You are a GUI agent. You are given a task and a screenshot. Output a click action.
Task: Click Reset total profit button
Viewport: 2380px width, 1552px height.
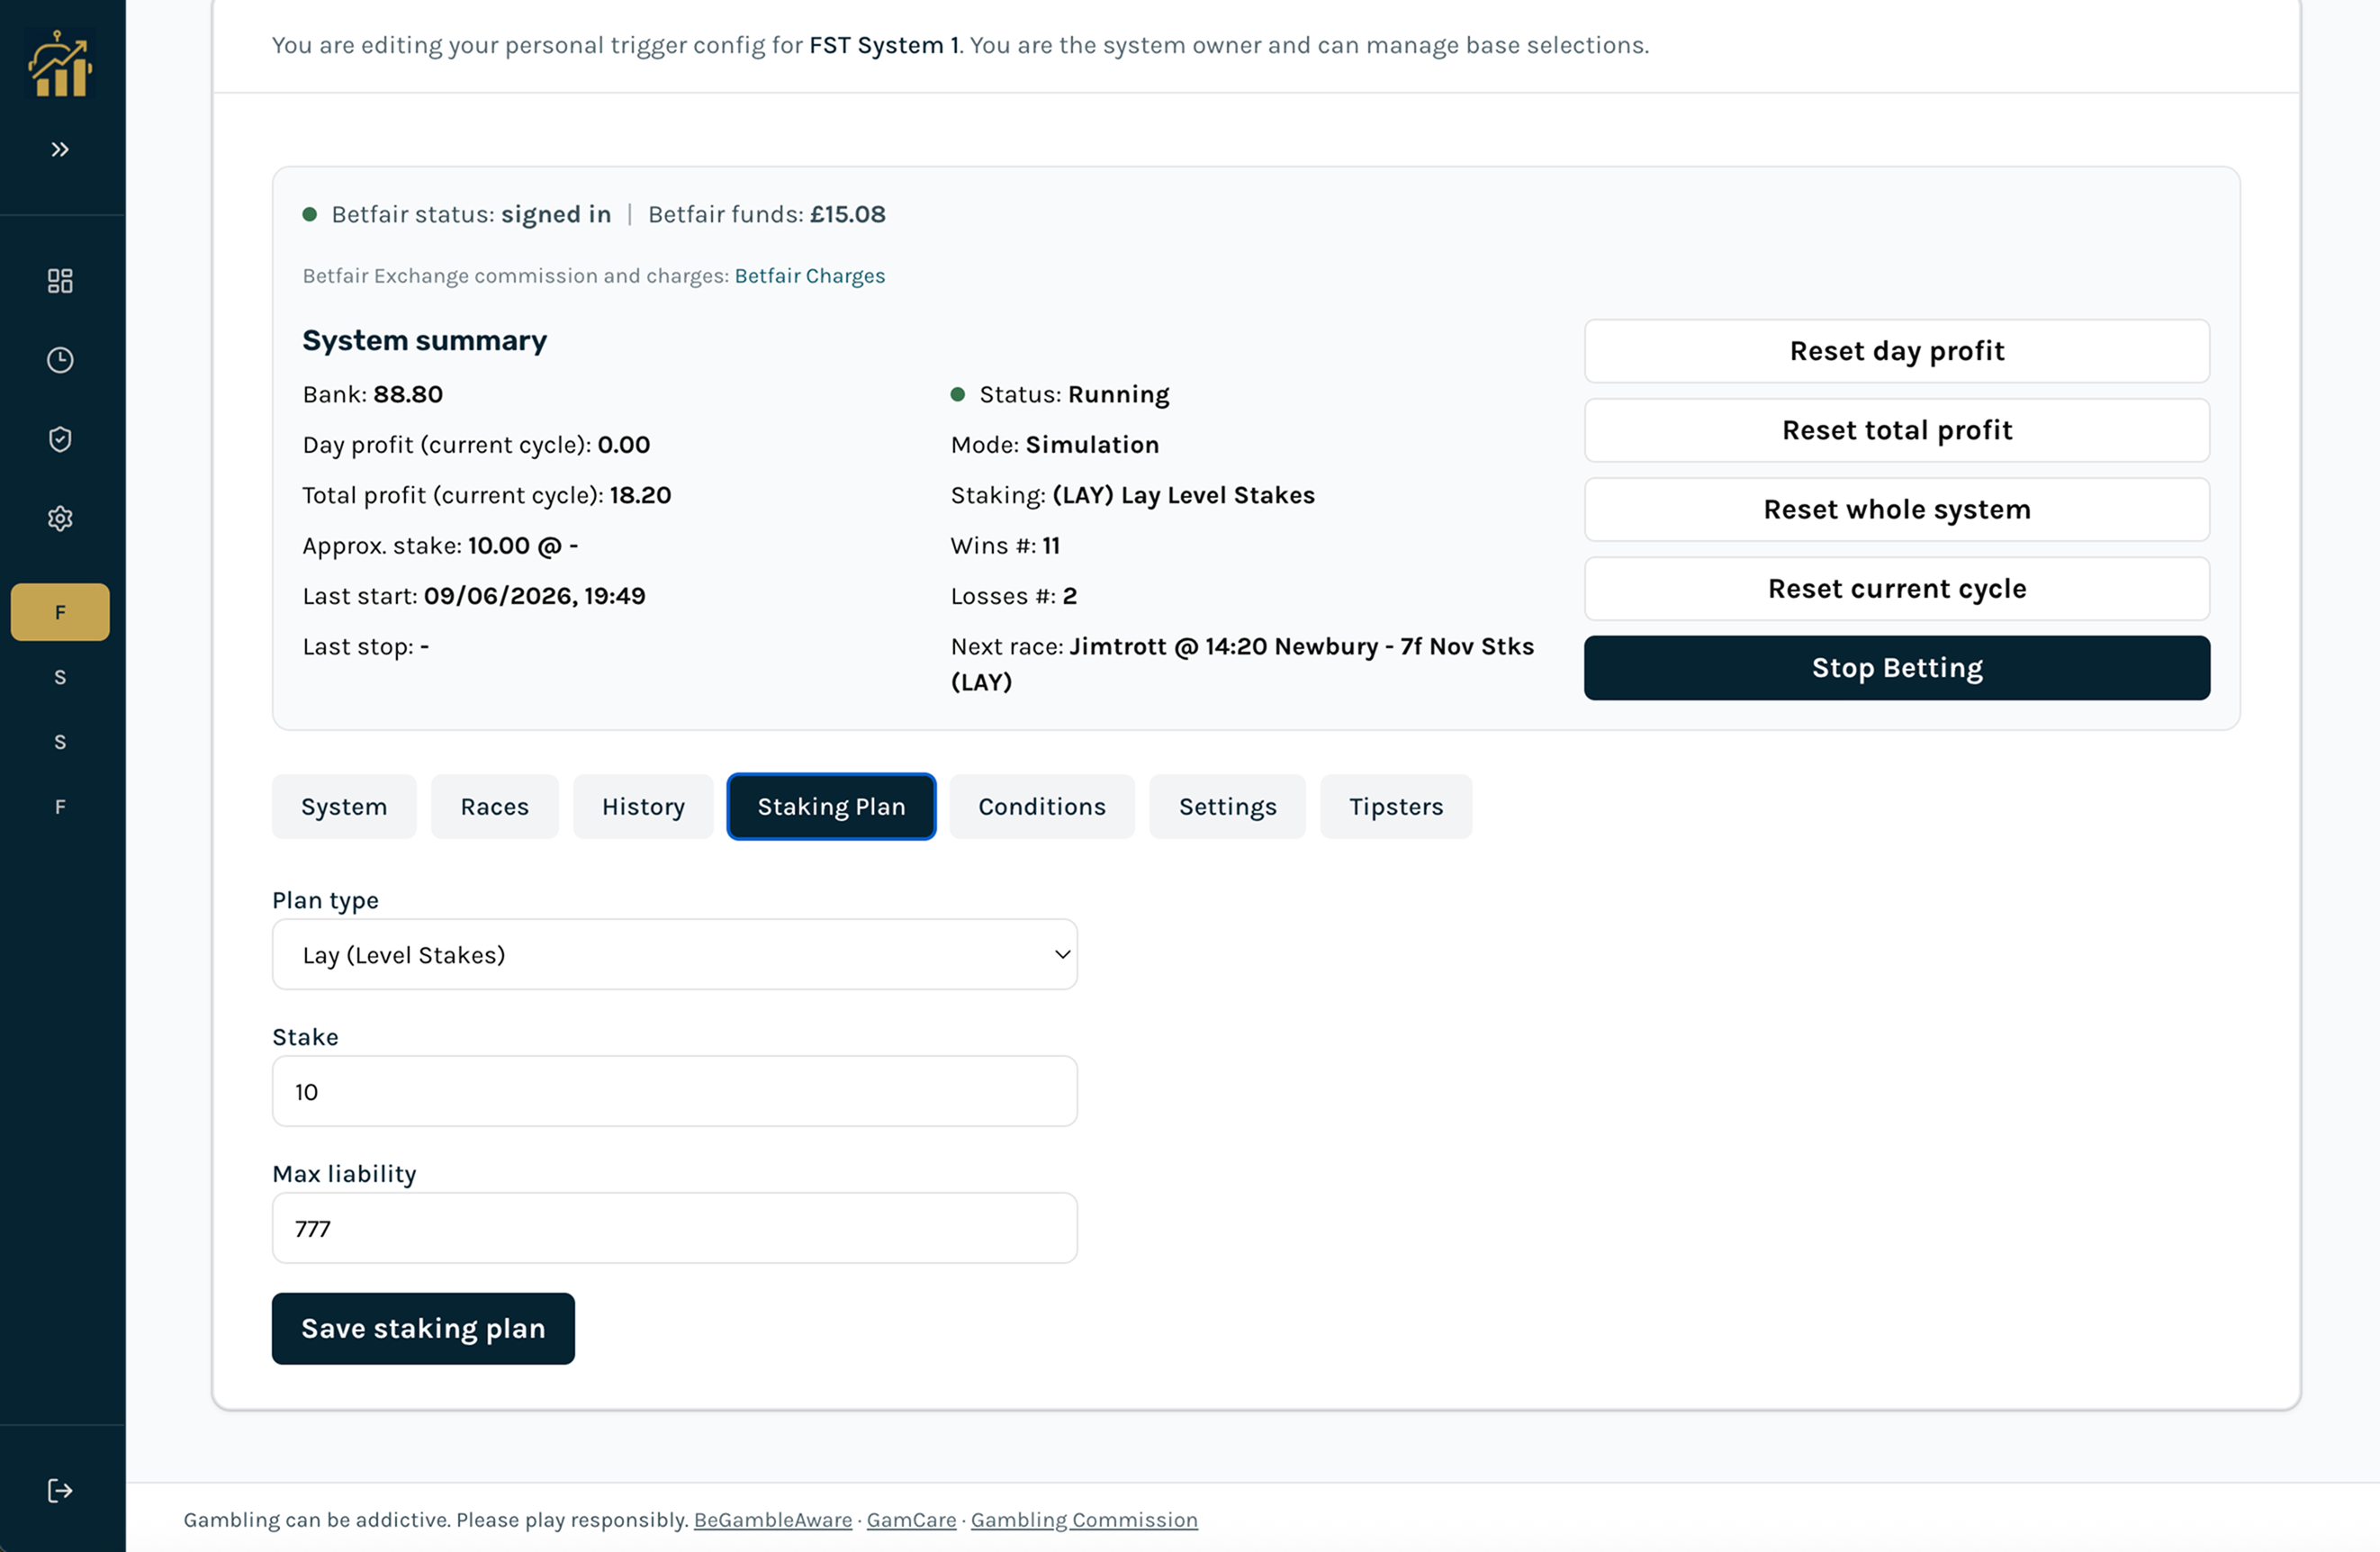pyautogui.click(x=1897, y=430)
